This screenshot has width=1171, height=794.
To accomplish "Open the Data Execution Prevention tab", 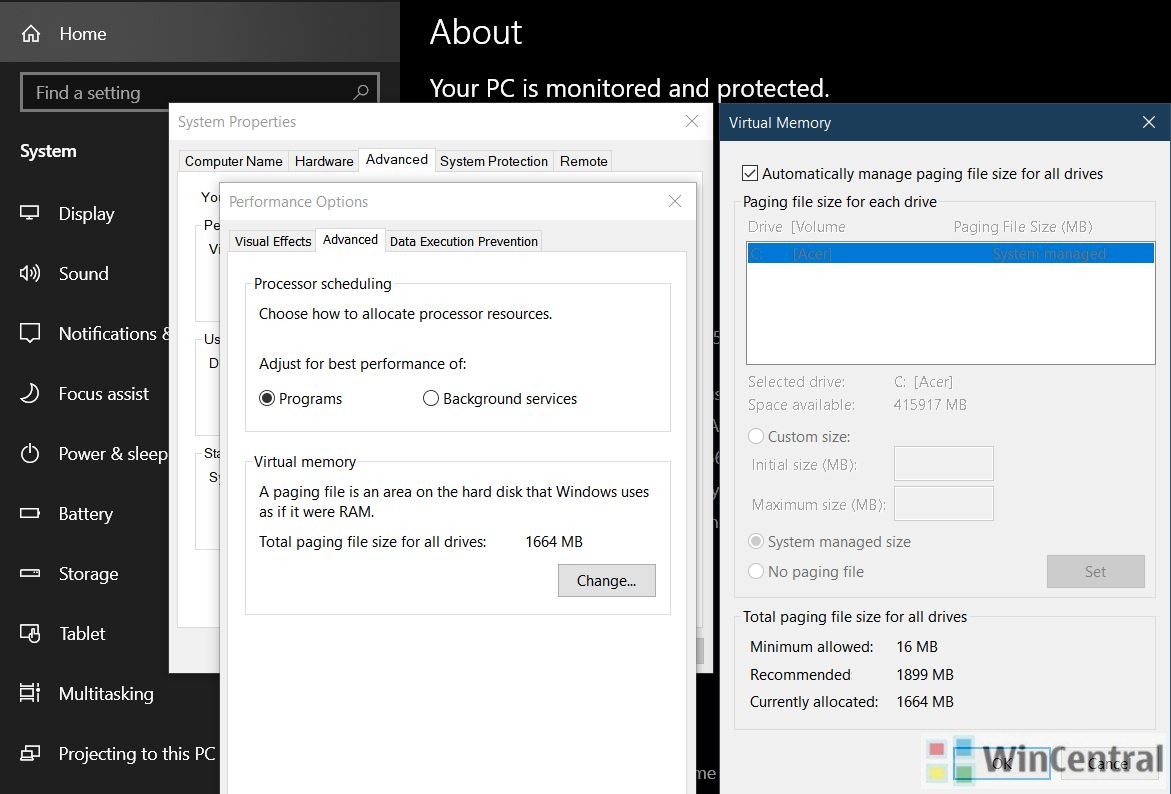I will pyautogui.click(x=463, y=241).
